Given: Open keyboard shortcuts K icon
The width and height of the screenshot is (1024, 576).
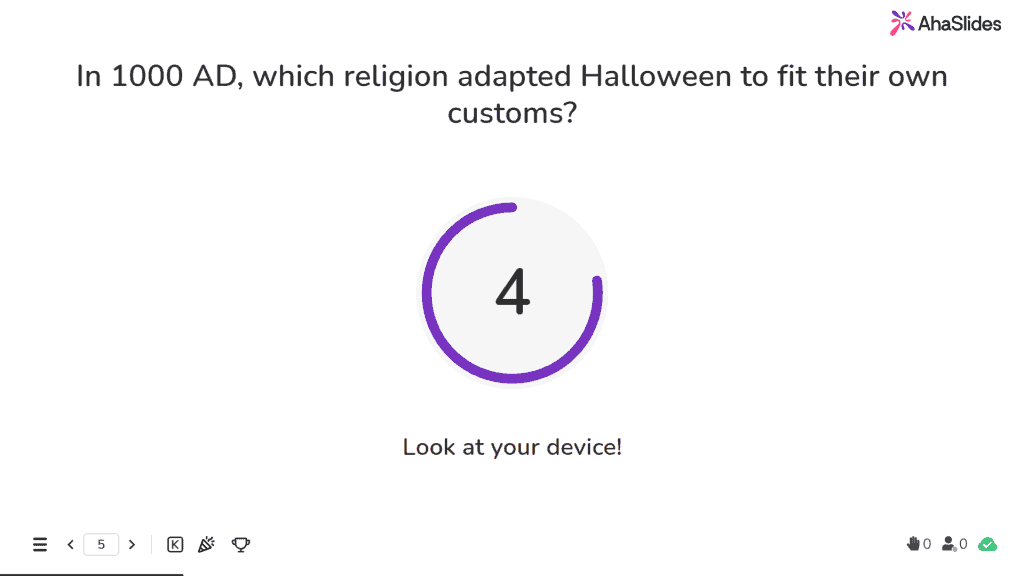Looking at the screenshot, I should [175, 544].
